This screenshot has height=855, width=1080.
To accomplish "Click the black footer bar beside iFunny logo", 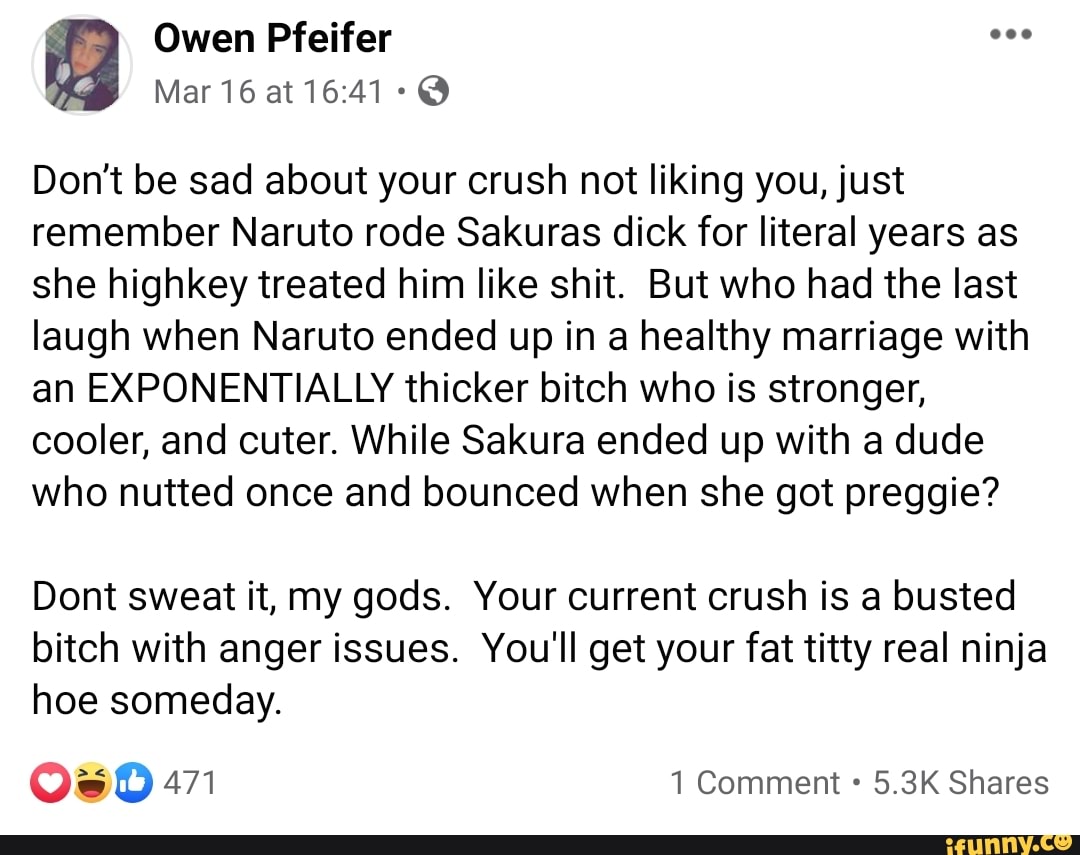I will click(450, 844).
